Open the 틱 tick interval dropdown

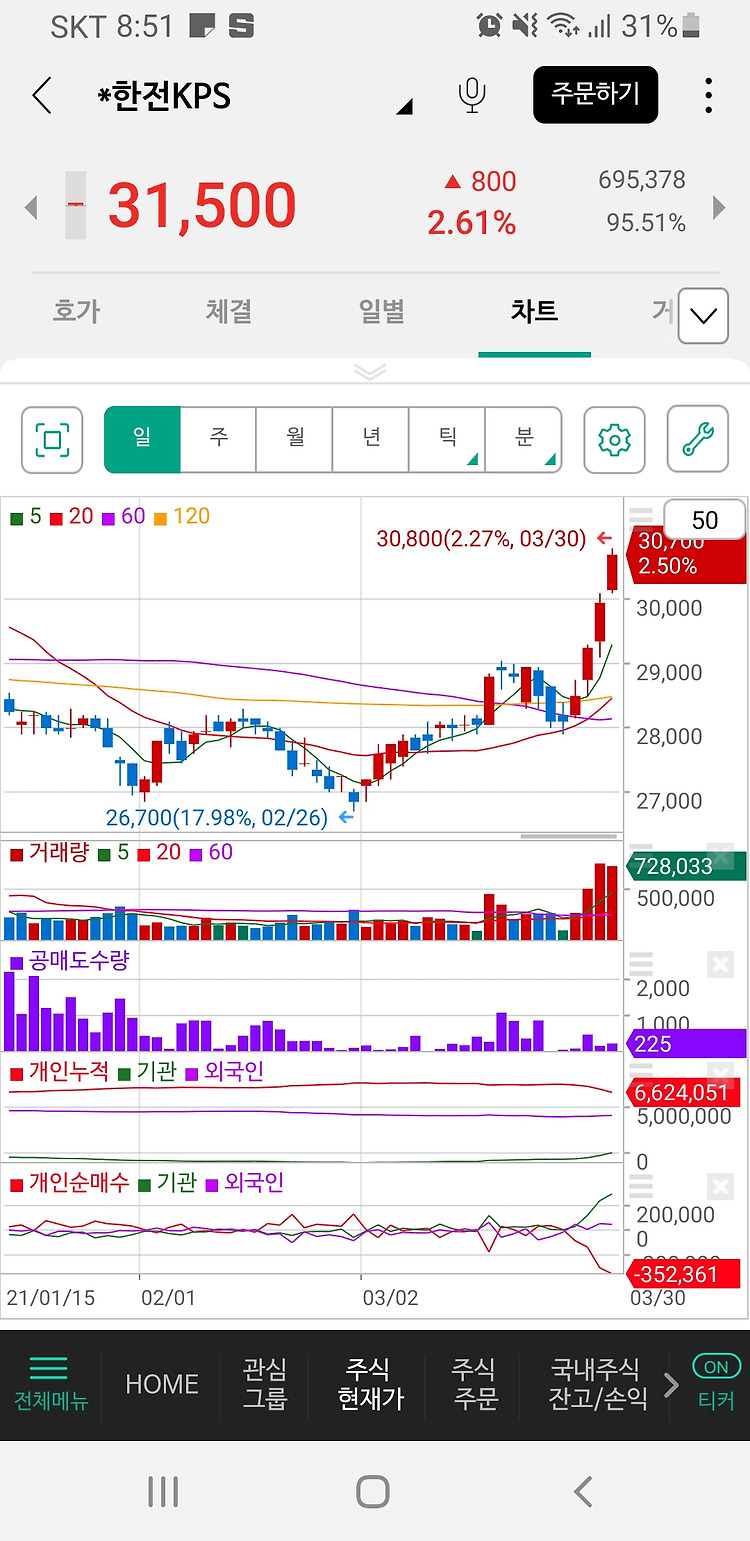[447, 439]
